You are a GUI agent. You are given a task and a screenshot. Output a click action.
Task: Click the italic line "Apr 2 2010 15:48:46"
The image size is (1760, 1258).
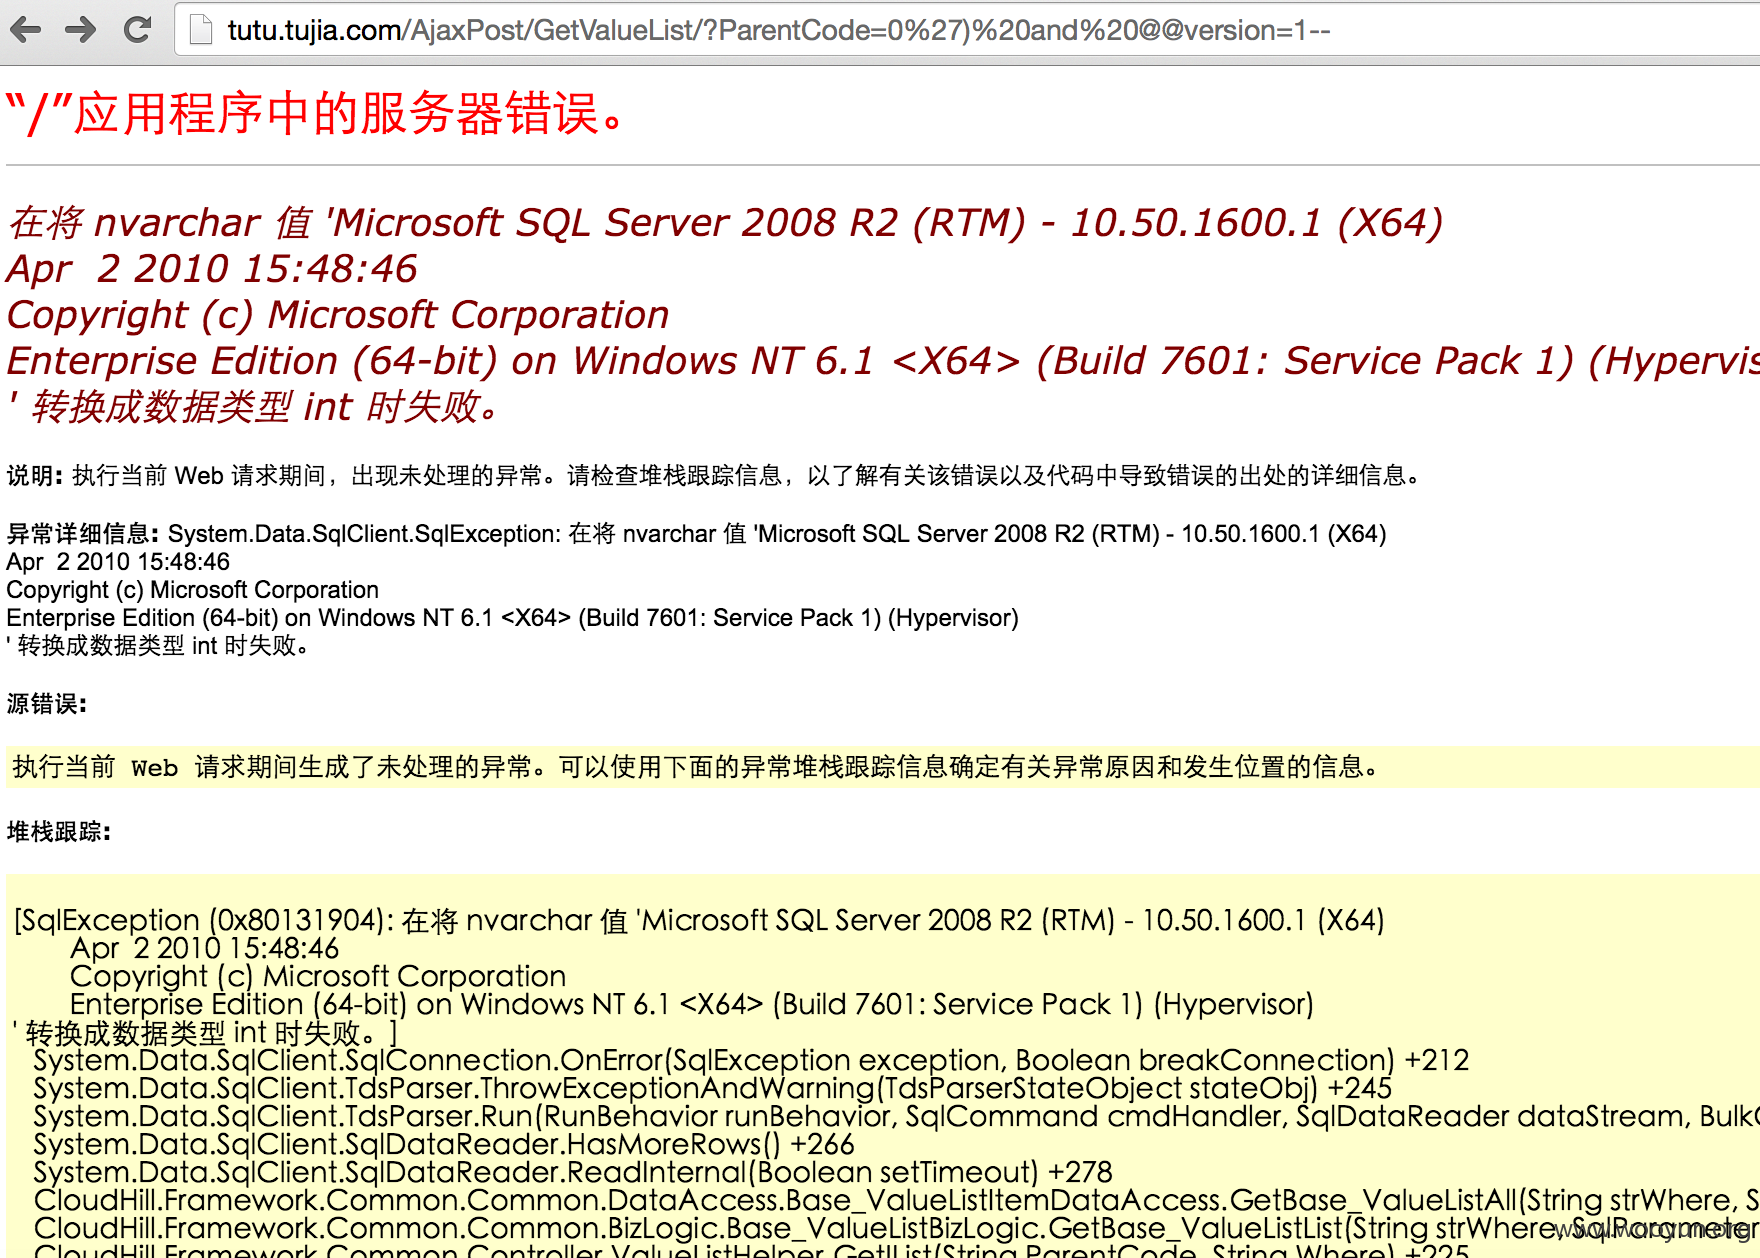pos(211,268)
